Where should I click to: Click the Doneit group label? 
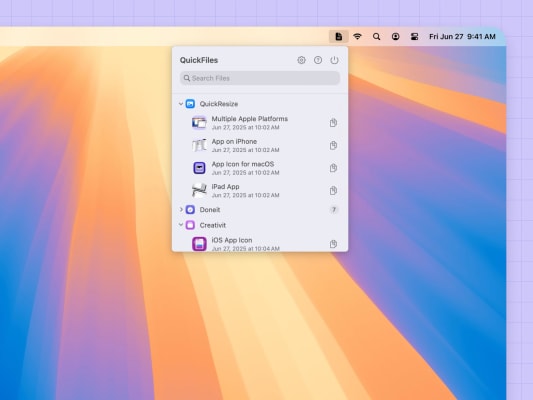pos(210,210)
